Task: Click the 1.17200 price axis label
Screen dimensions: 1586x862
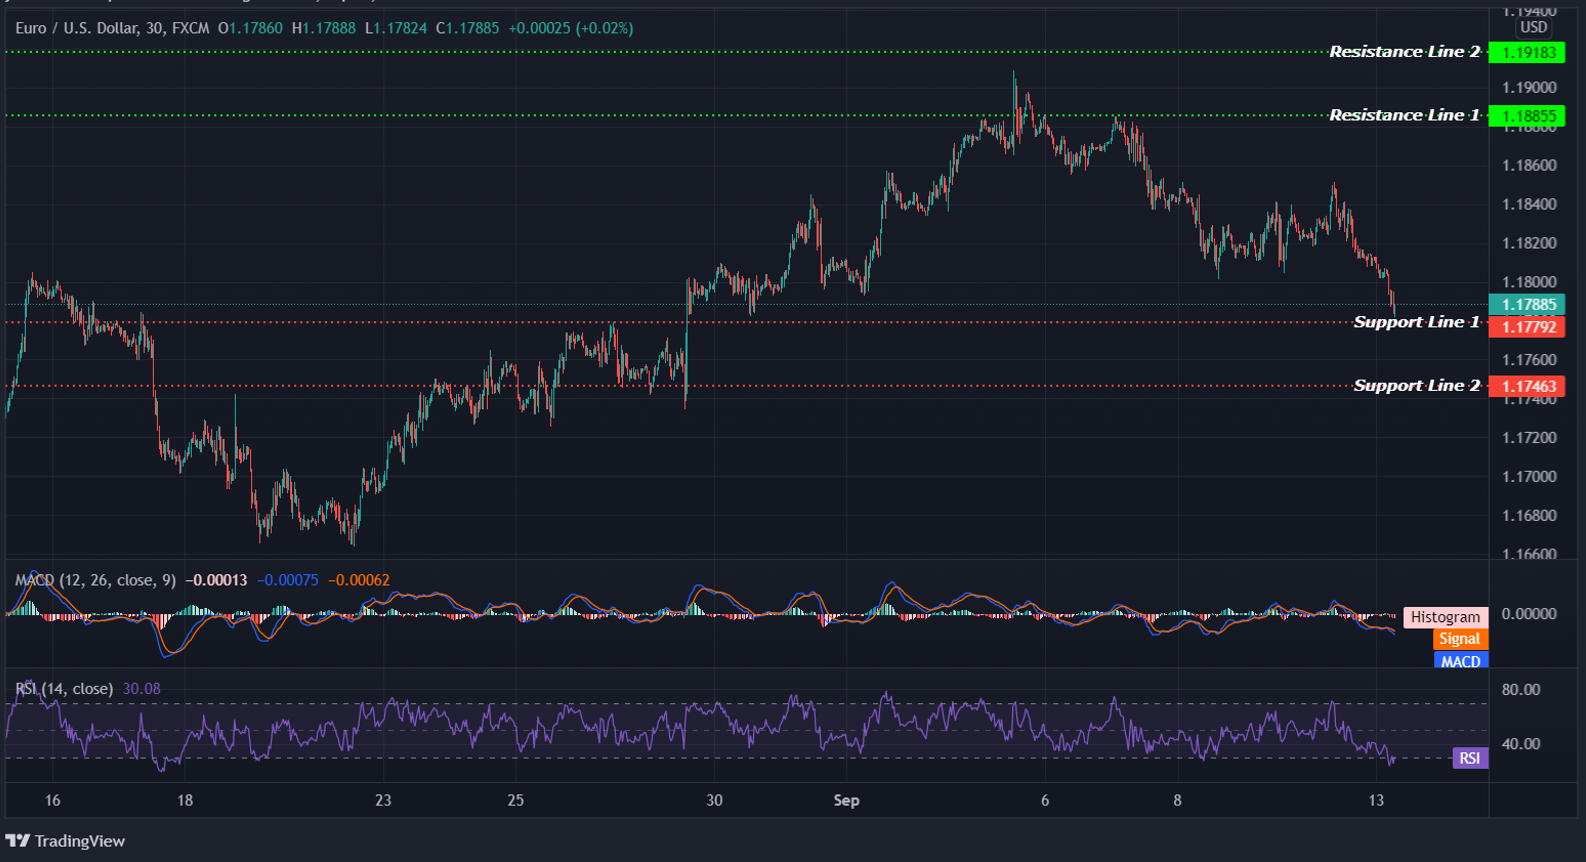Action: pyautogui.click(x=1529, y=438)
